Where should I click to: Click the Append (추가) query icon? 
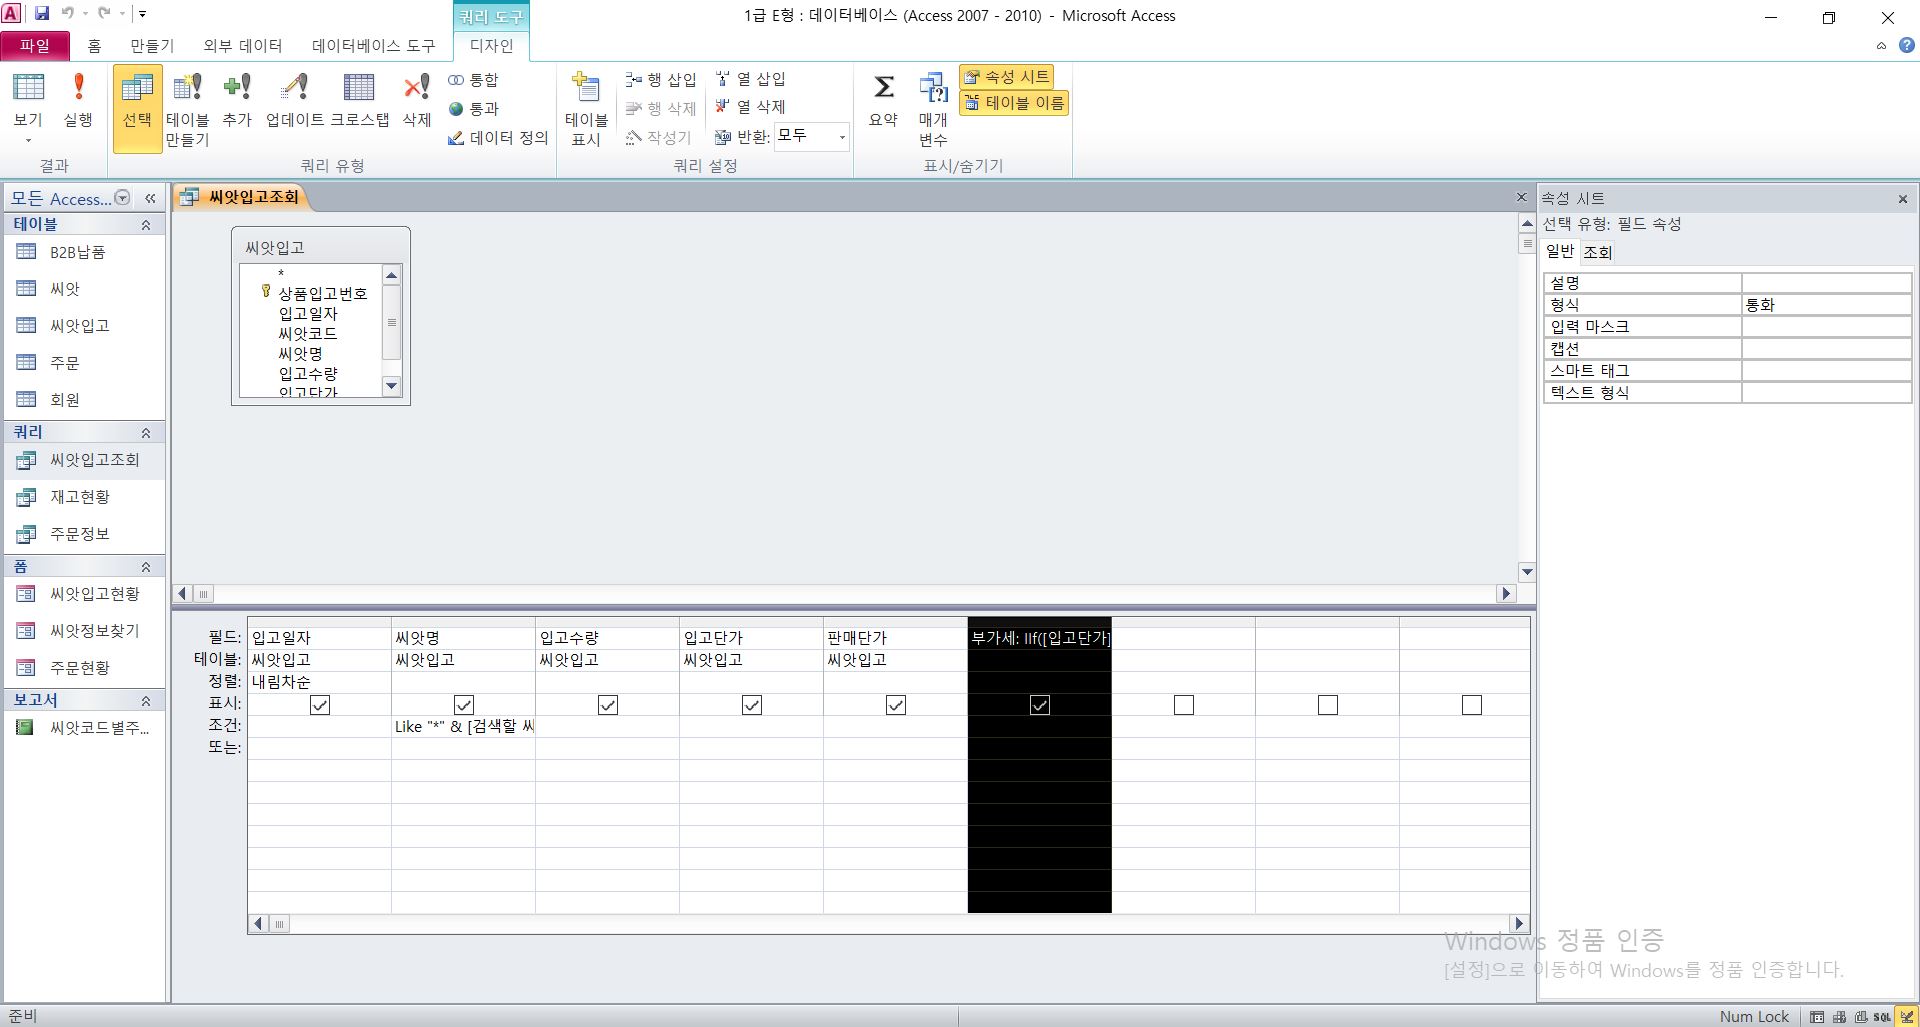click(237, 100)
